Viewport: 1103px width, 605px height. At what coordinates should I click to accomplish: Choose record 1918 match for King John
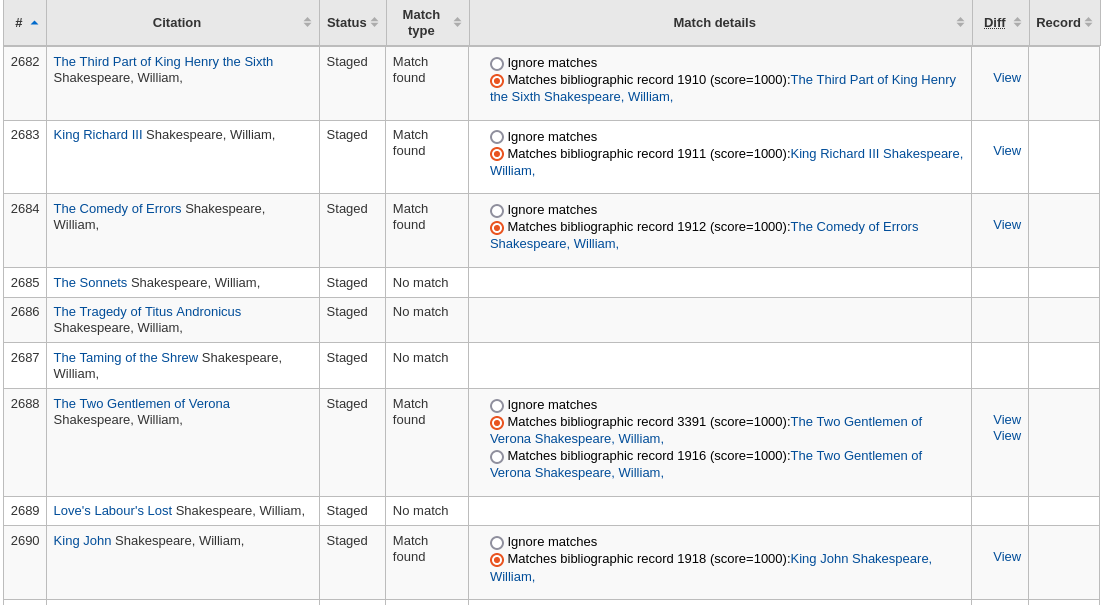(497, 560)
